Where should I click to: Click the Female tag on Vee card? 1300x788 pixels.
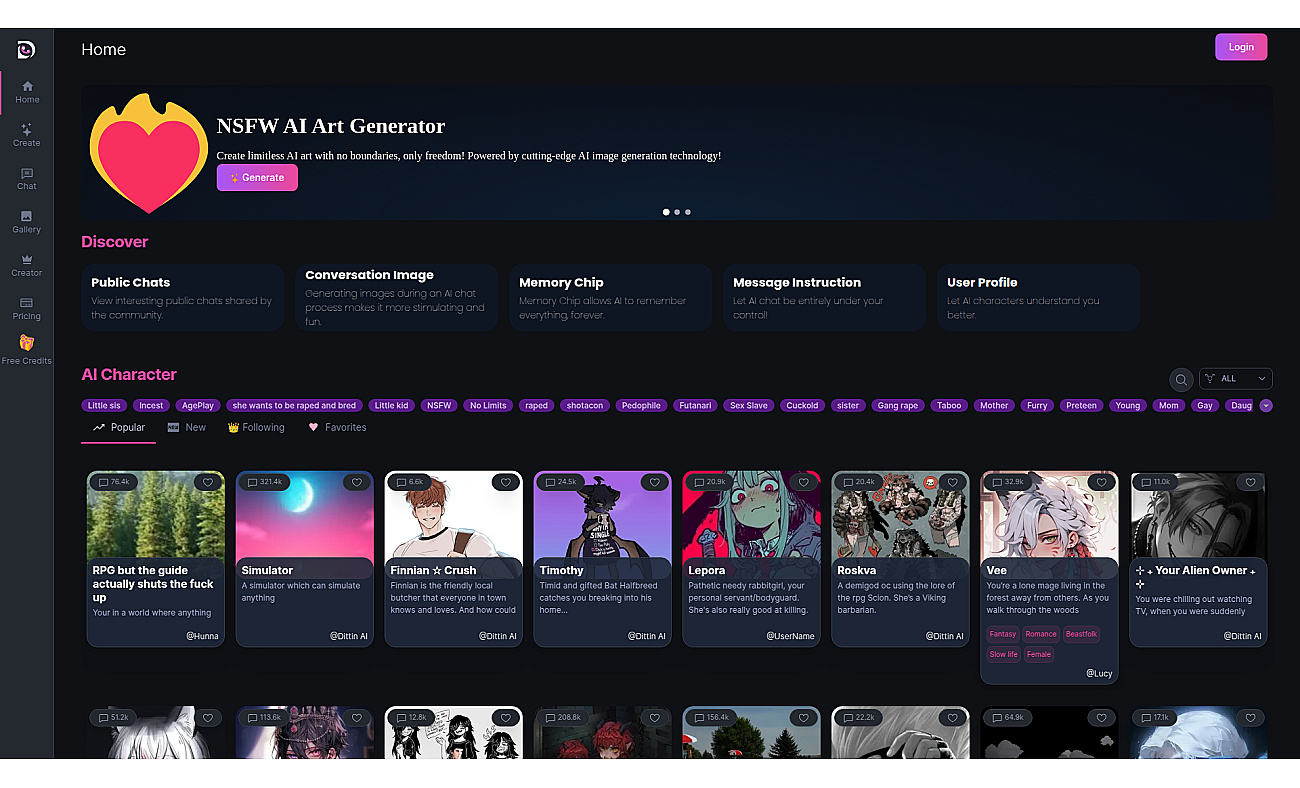1039,655
